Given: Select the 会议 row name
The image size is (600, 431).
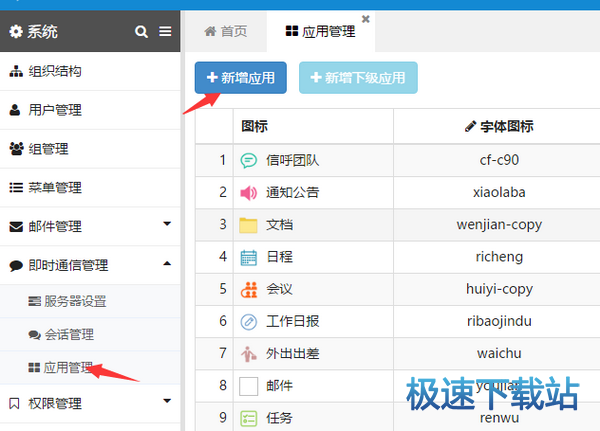Looking at the screenshot, I should click(280, 289).
